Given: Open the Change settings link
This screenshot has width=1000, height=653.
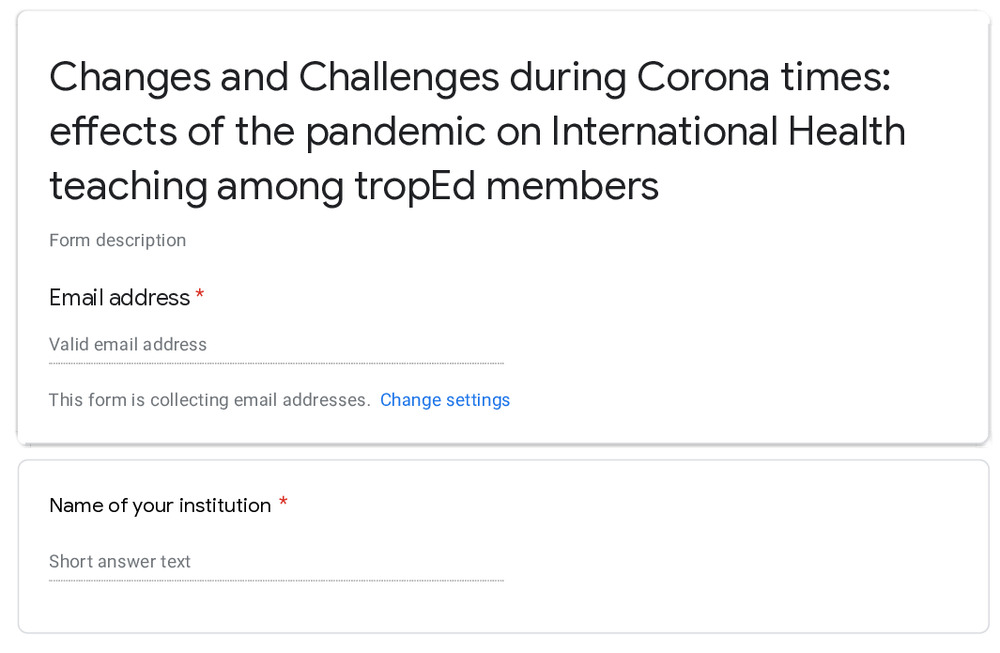Looking at the screenshot, I should [445, 400].
